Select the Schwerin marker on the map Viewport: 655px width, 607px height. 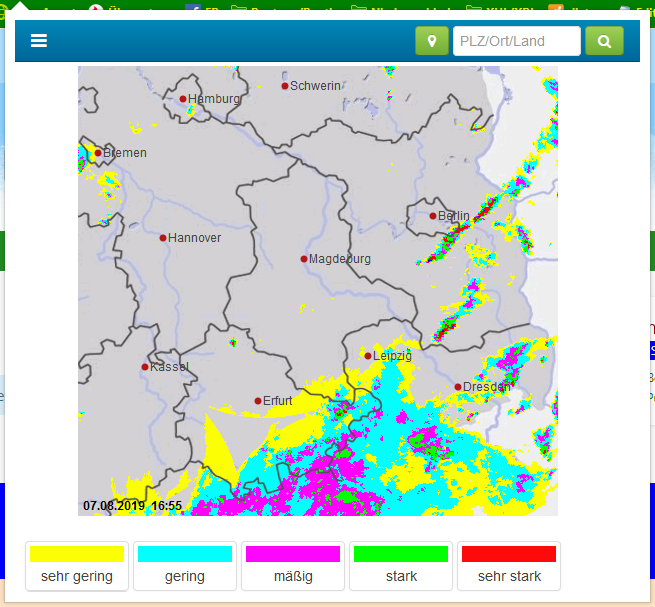(285, 86)
